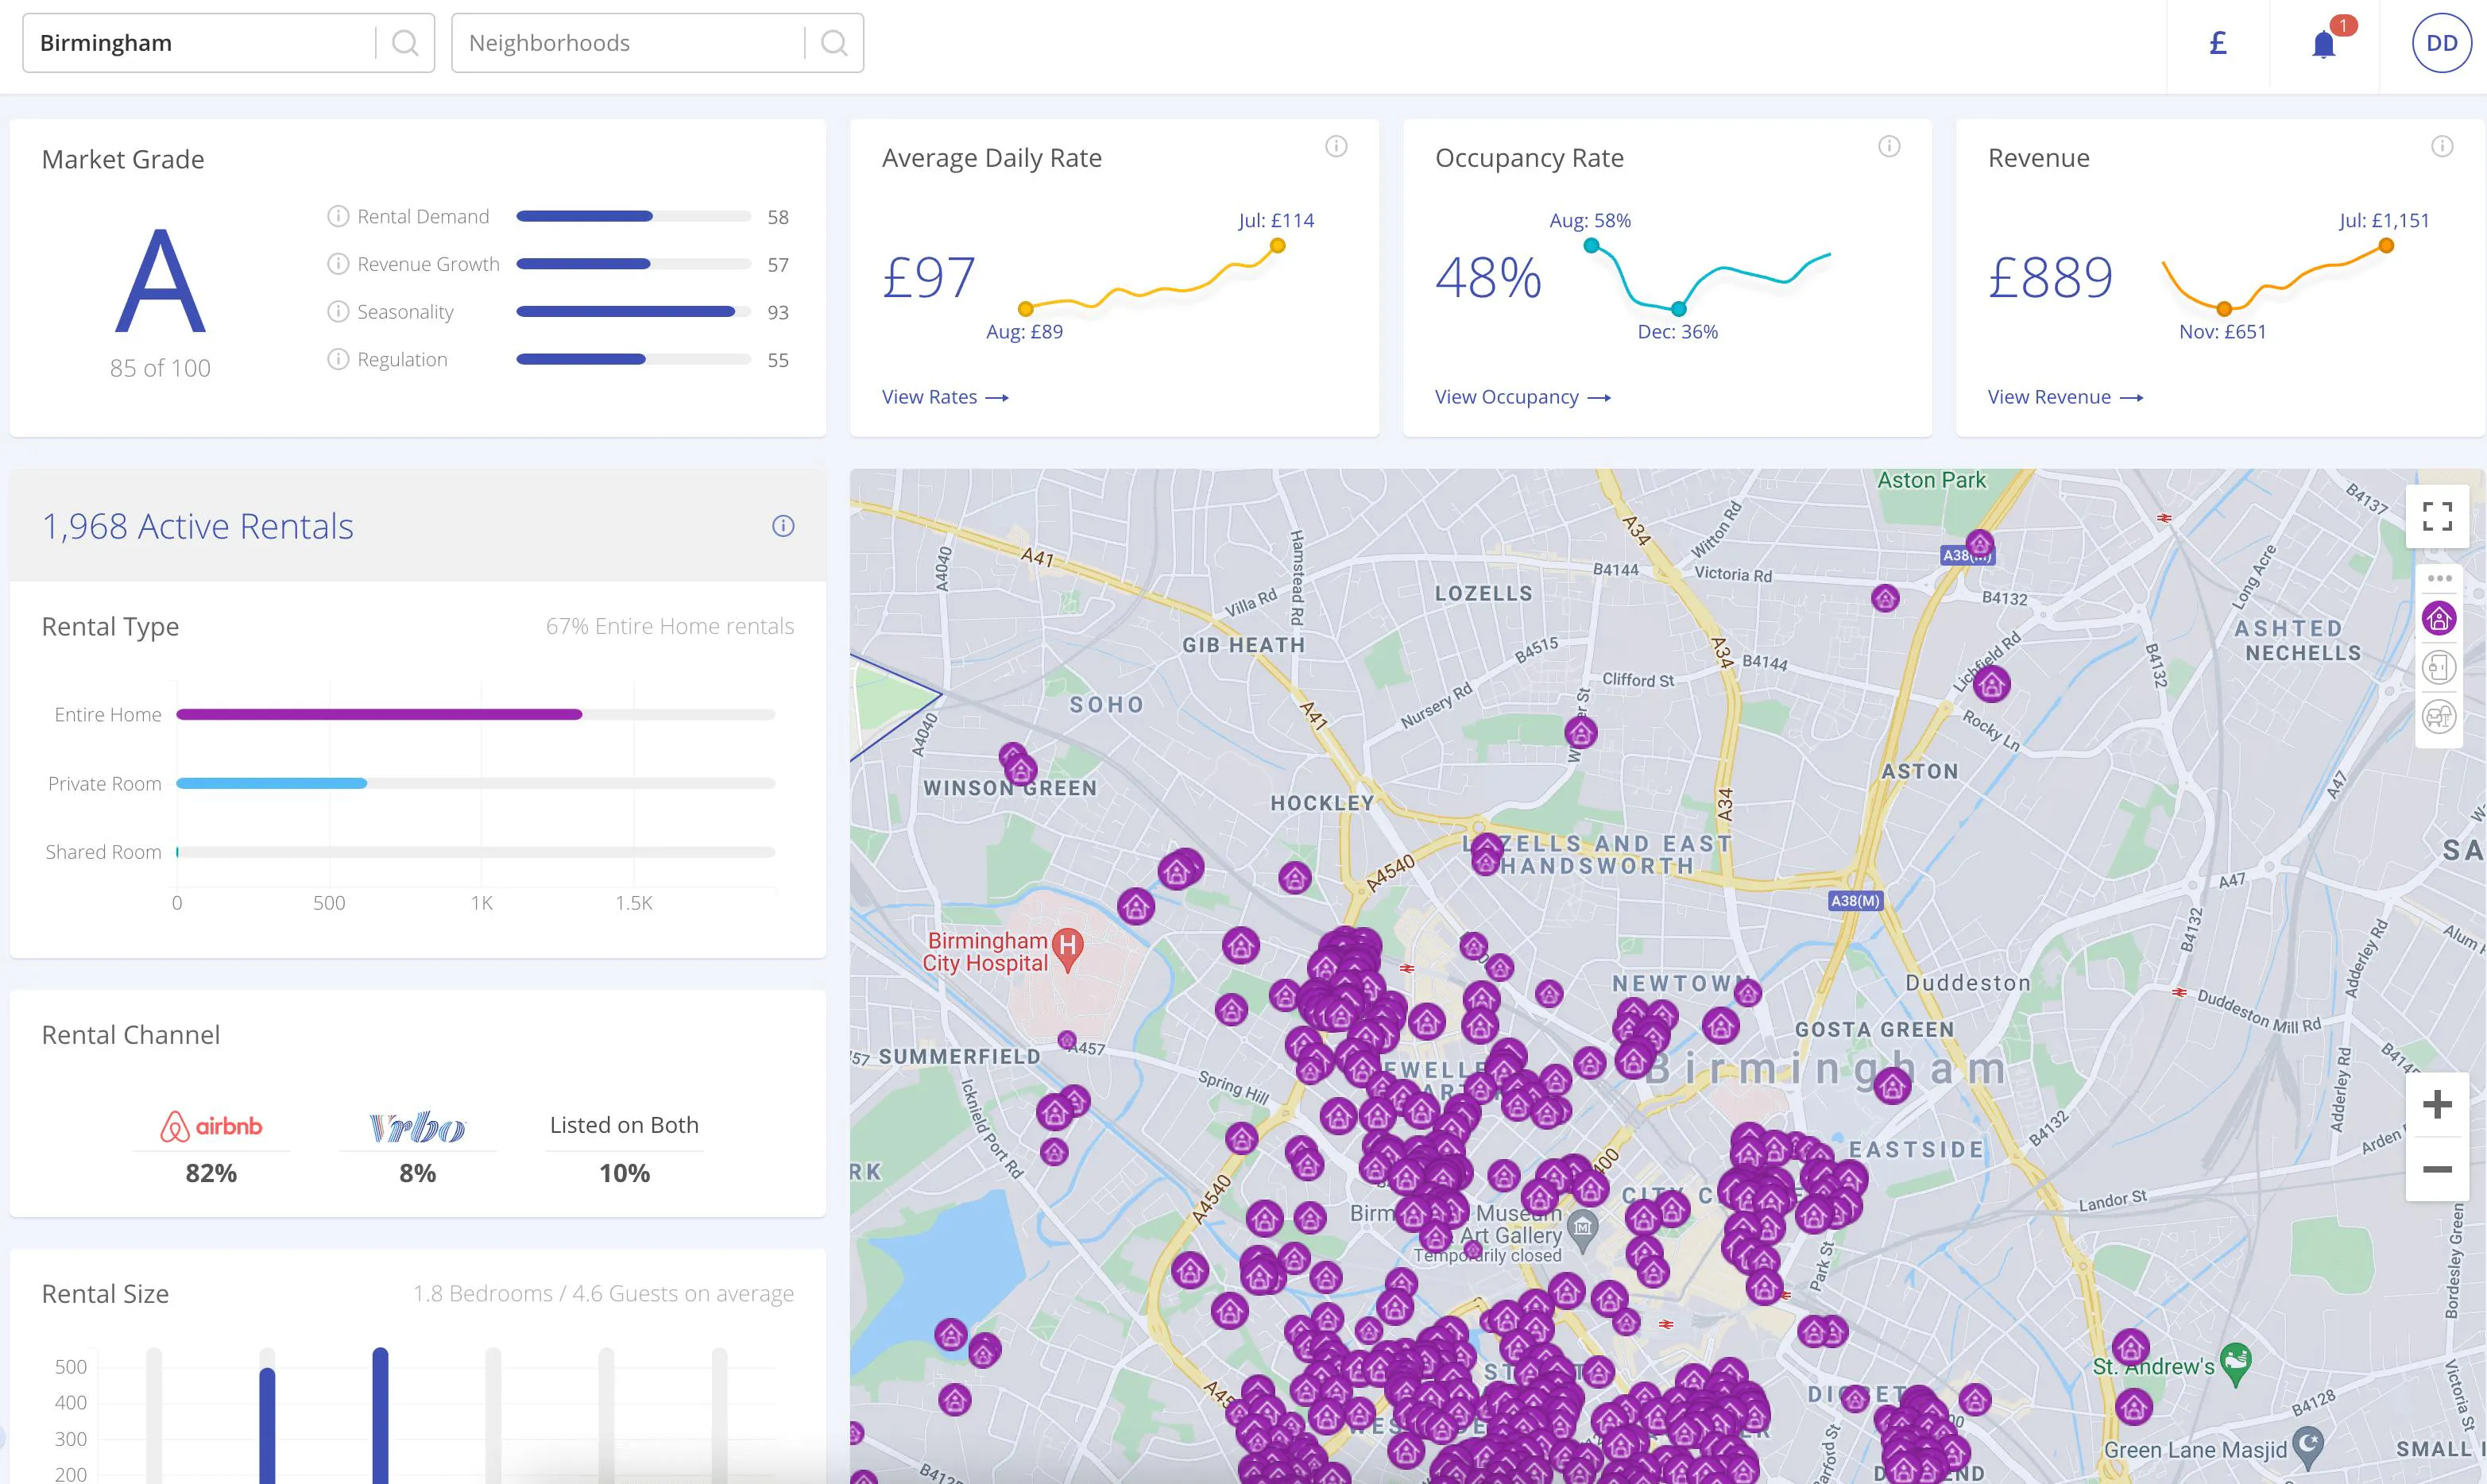2487x1484 pixels.
Task: Open the notifications bell
Action: [x=2324, y=44]
